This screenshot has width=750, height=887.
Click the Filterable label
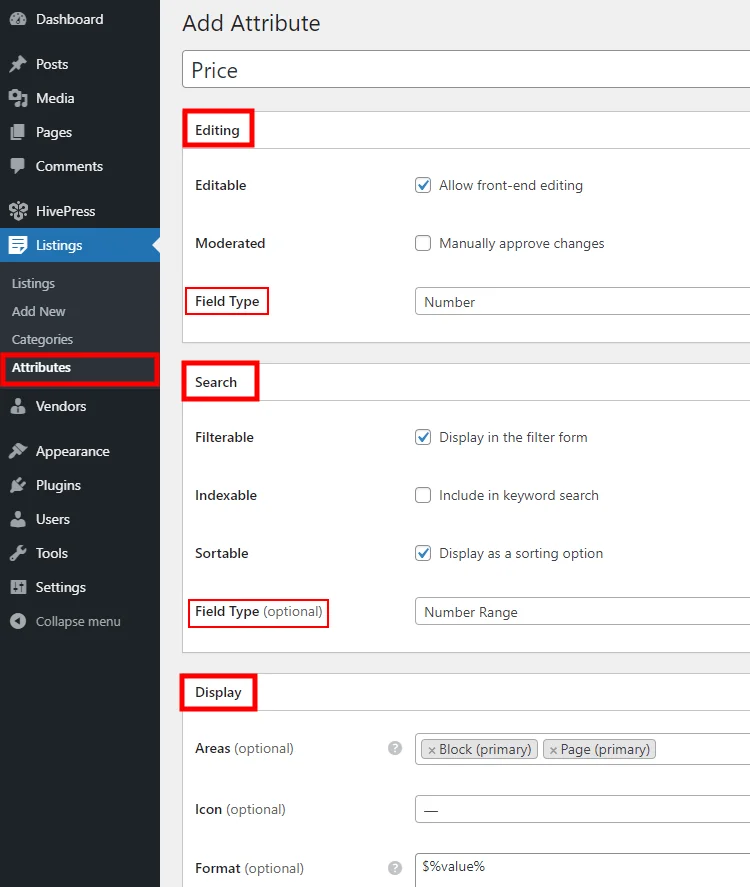tap(224, 437)
